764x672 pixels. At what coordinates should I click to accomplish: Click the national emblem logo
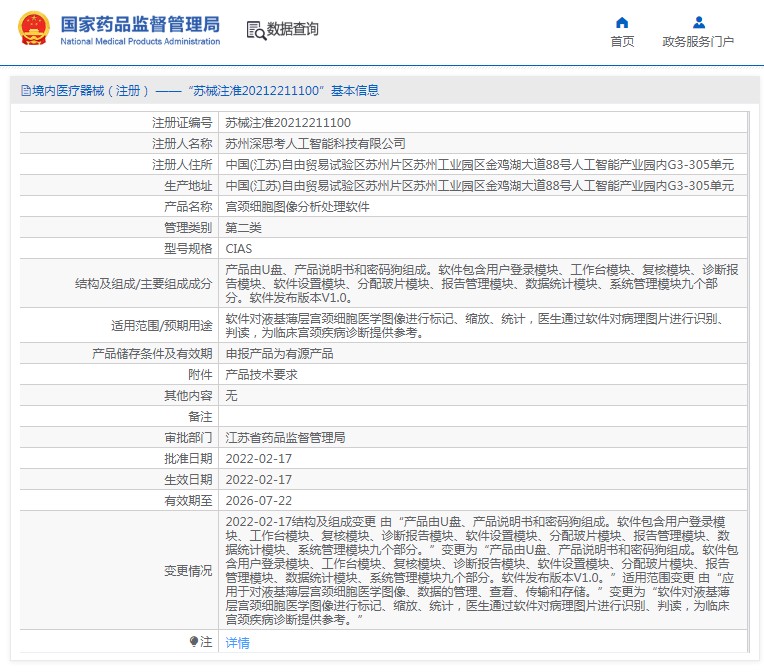(32, 29)
